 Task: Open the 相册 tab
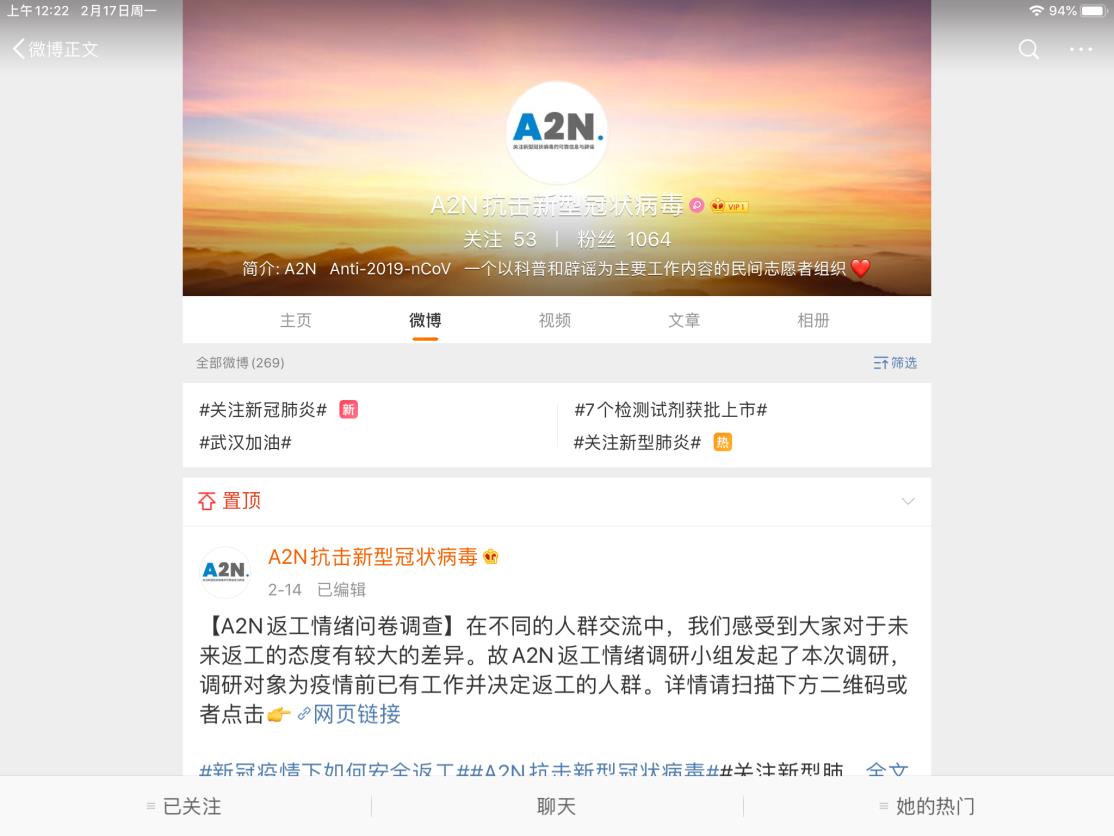pyautogui.click(x=813, y=320)
